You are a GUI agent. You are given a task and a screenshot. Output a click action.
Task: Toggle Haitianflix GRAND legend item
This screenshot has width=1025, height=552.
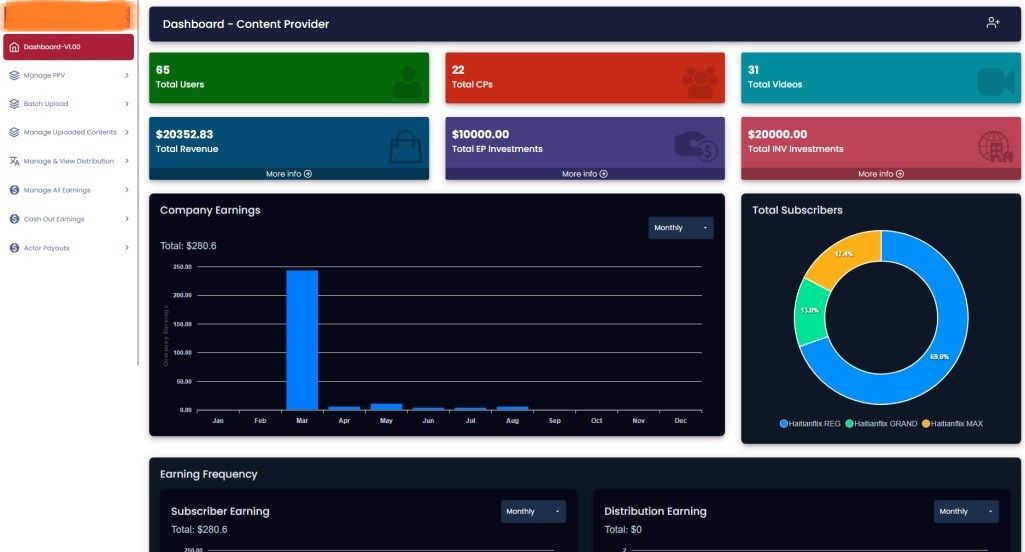(884, 424)
